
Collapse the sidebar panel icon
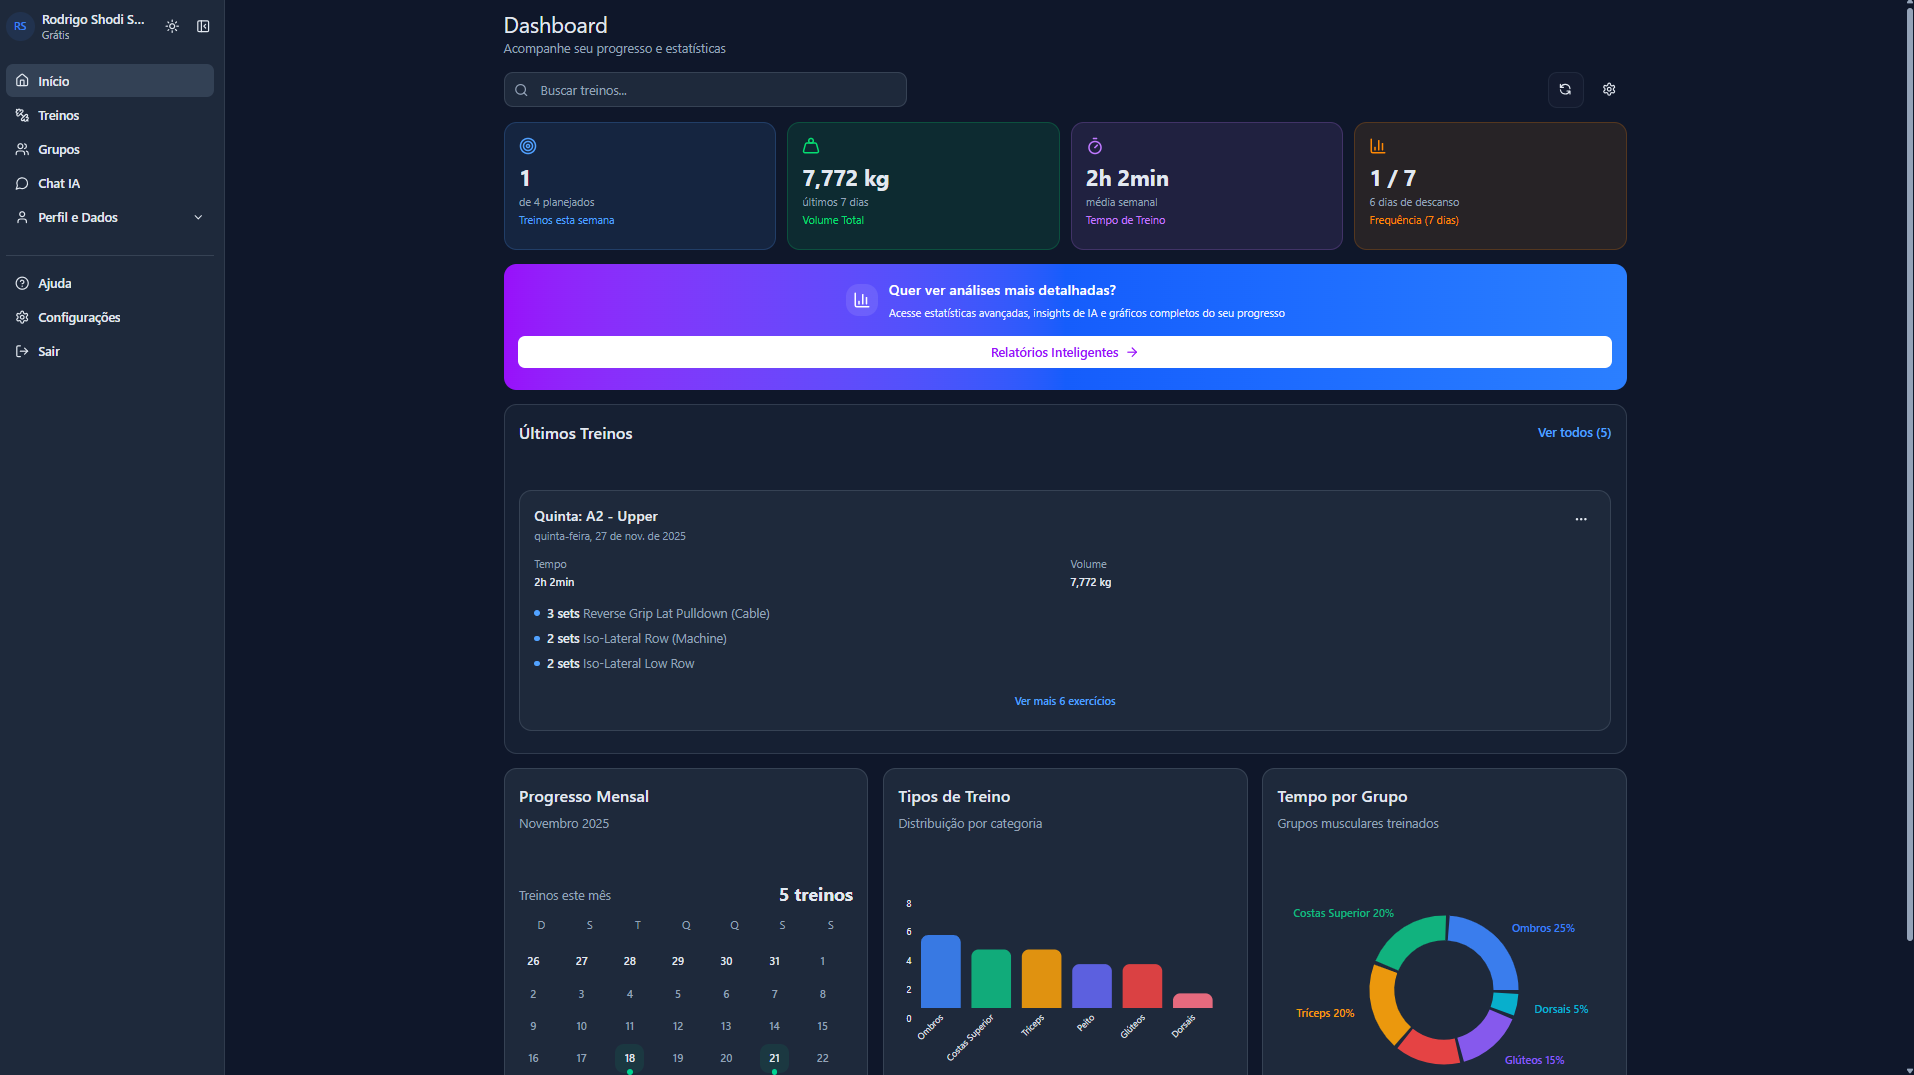coord(203,27)
